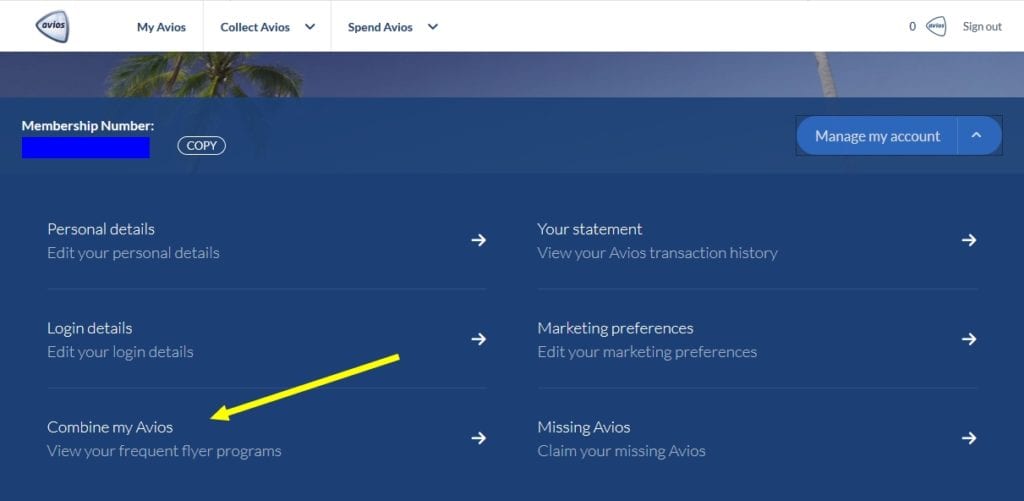Copy the membership number

pos(201,146)
